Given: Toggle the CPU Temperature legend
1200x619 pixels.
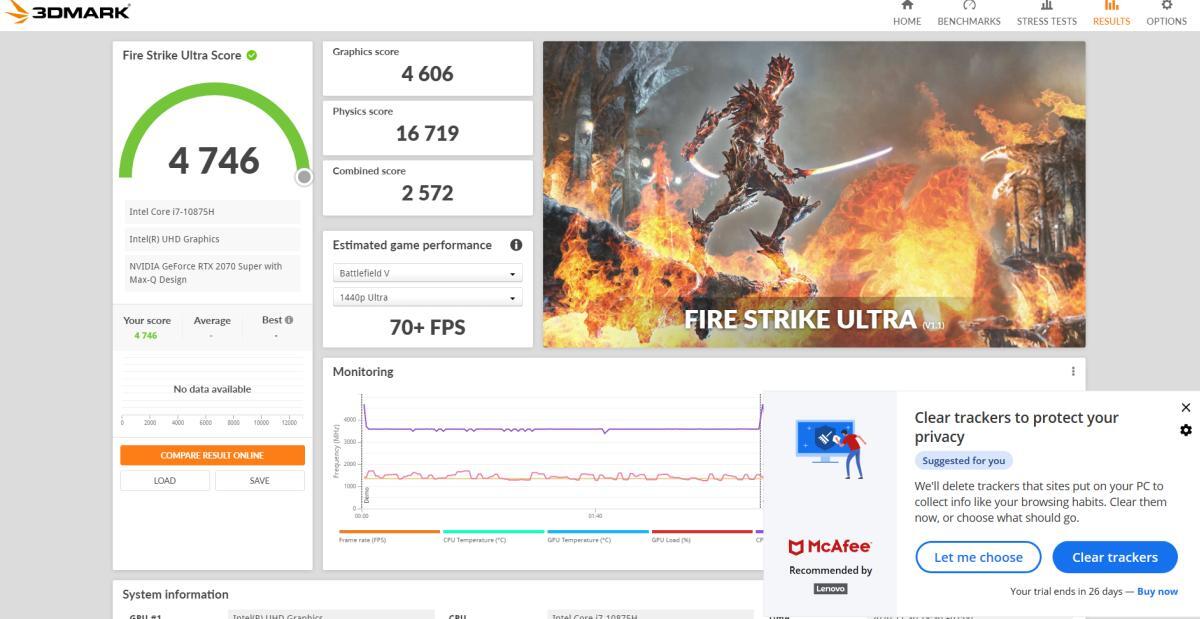Looking at the screenshot, I should click(493, 536).
